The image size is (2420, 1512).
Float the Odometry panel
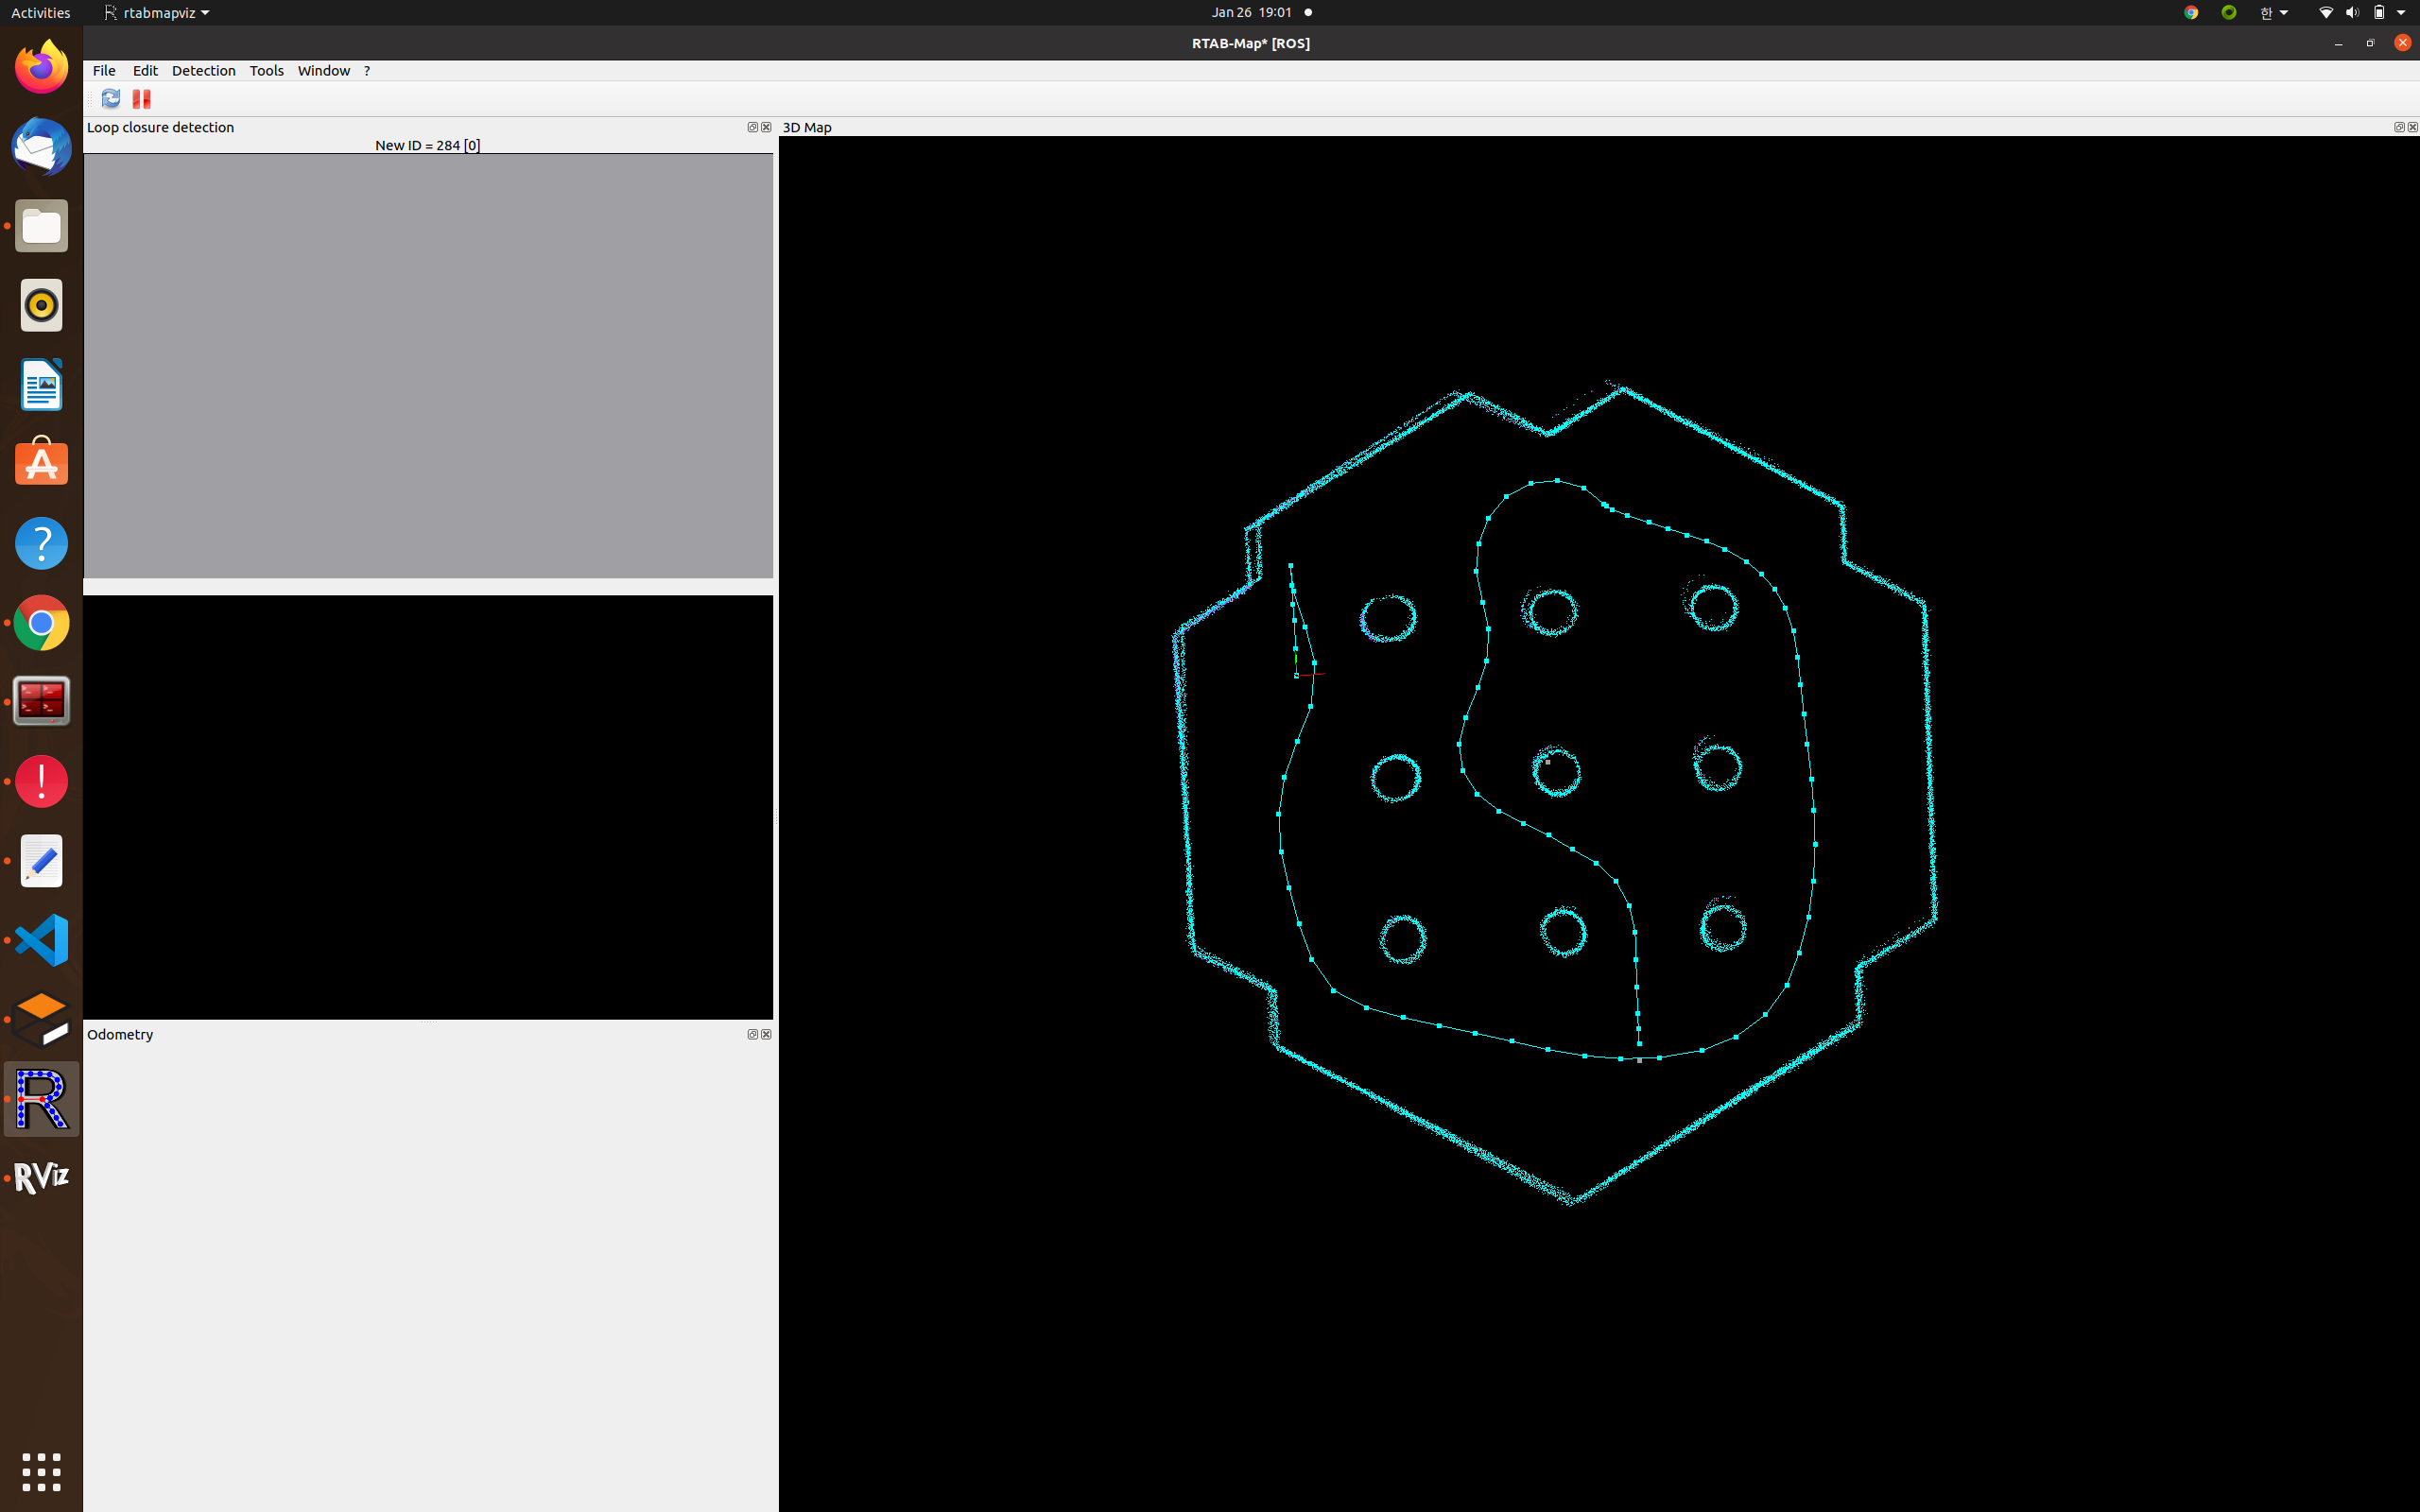pyautogui.click(x=752, y=1034)
